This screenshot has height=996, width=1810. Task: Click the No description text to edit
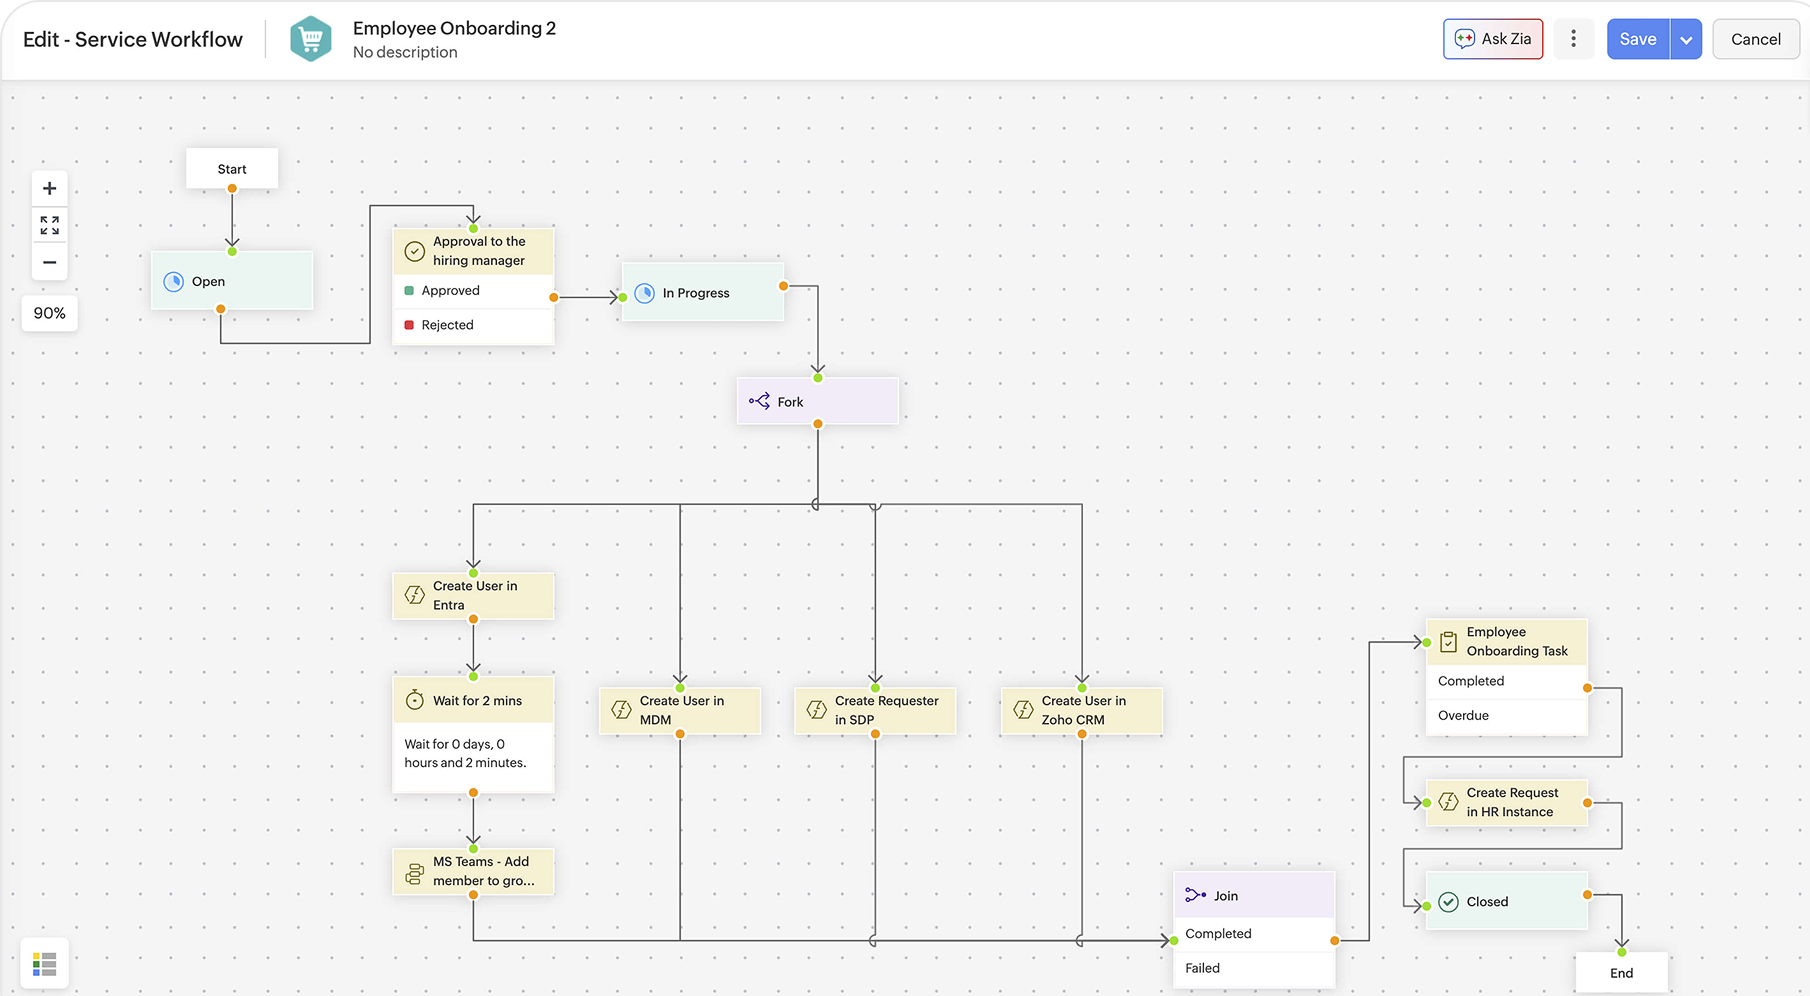404,52
